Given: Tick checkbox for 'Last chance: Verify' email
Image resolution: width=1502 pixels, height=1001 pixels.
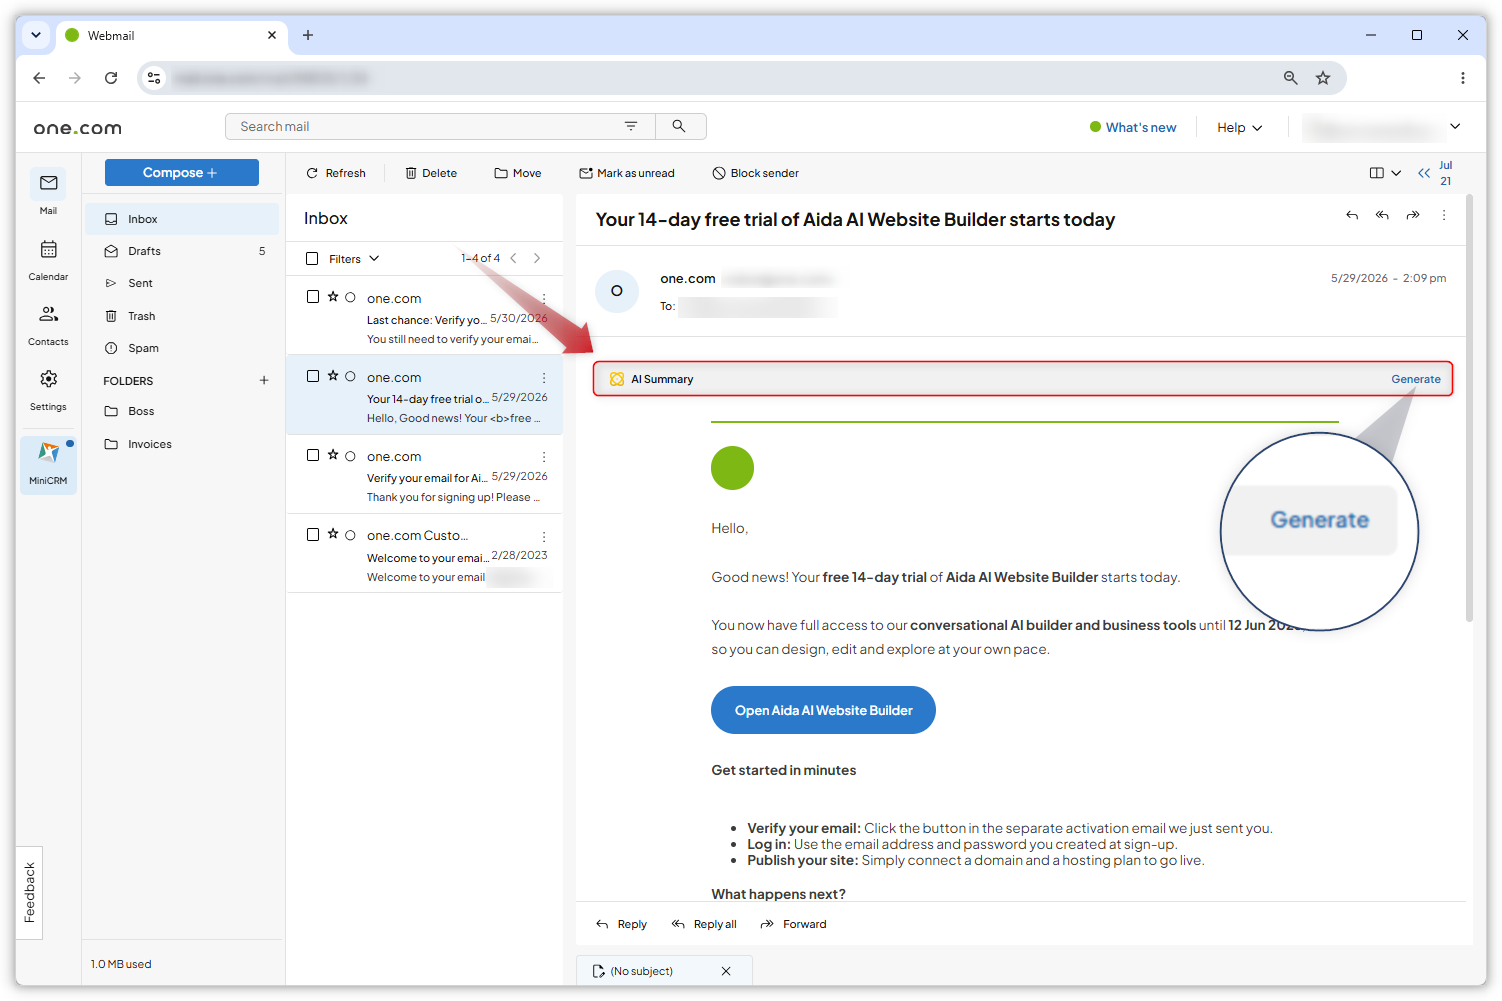Looking at the screenshot, I should (313, 297).
